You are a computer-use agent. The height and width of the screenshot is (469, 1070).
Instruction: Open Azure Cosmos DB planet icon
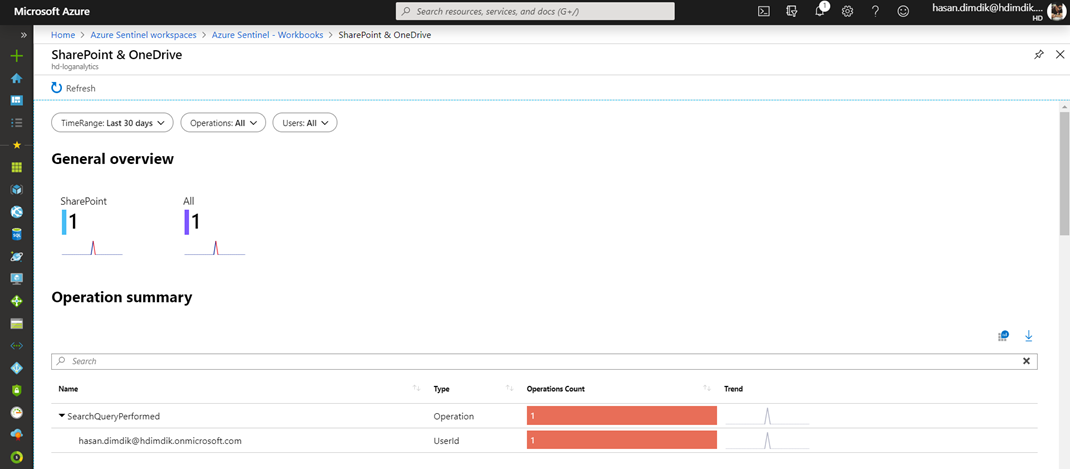click(17, 257)
